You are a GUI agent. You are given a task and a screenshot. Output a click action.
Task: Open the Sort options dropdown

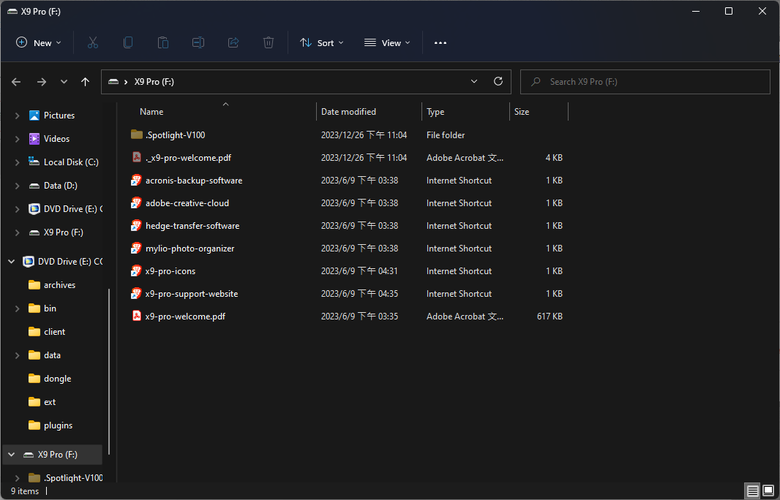click(321, 43)
